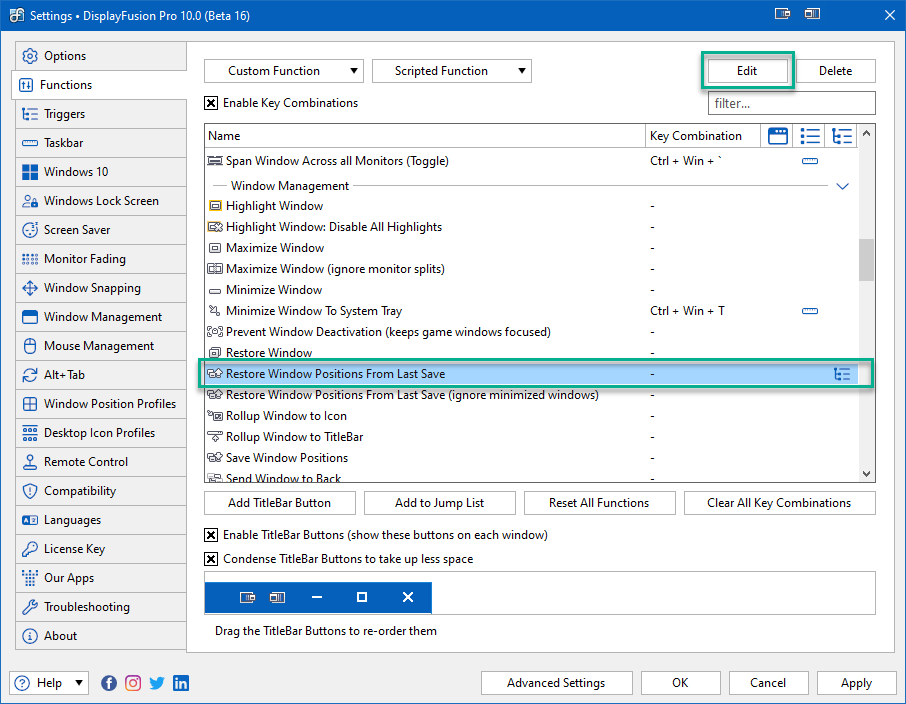This screenshot has height=704, width=906.
Task: Click the scrollbar down arrow in function list
Action: (x=866, y=474)
